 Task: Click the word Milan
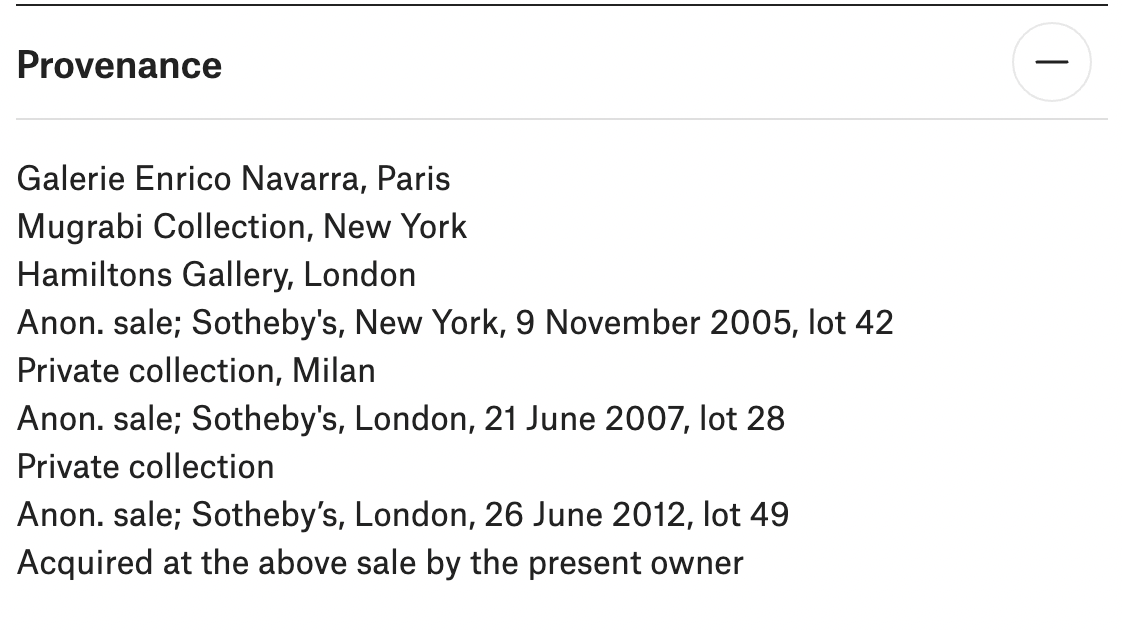tap(333, 371)
